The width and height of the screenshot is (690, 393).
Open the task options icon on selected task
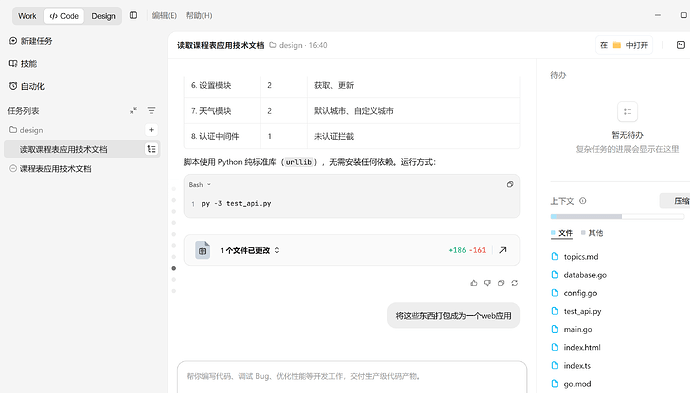tap(151, 149)
